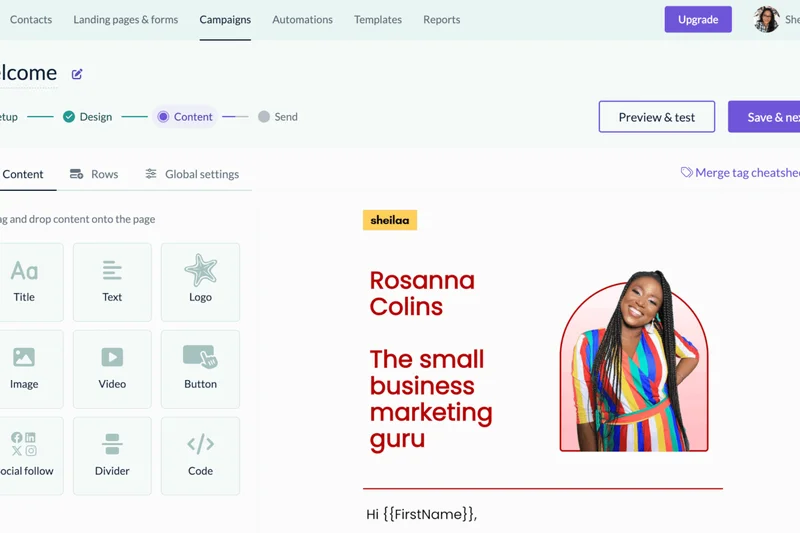
Task: Click the user profile avatar
Action: tap(767, 19)
